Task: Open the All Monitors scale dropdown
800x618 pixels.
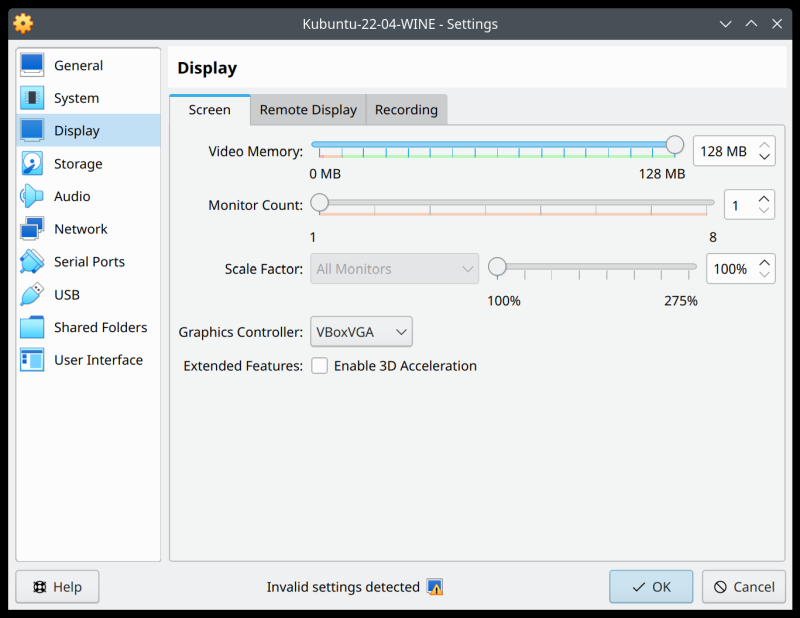Action: 394,269
